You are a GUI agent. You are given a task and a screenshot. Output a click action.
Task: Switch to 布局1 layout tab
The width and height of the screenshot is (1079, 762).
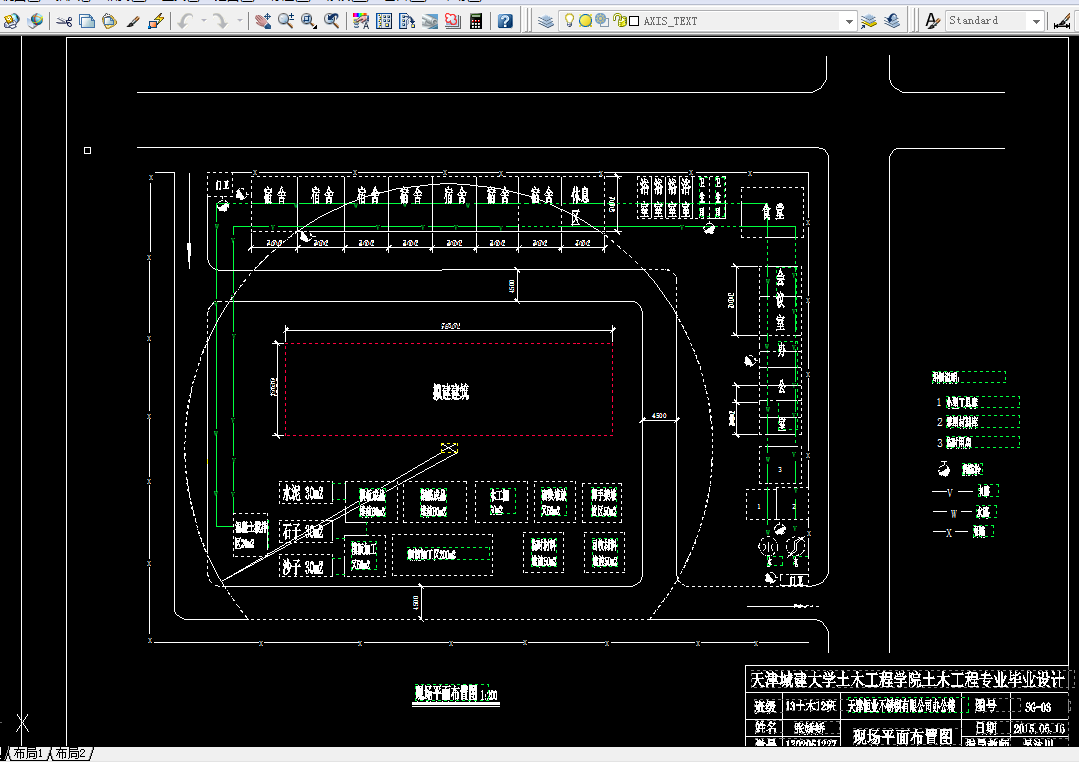pos(28,754)
